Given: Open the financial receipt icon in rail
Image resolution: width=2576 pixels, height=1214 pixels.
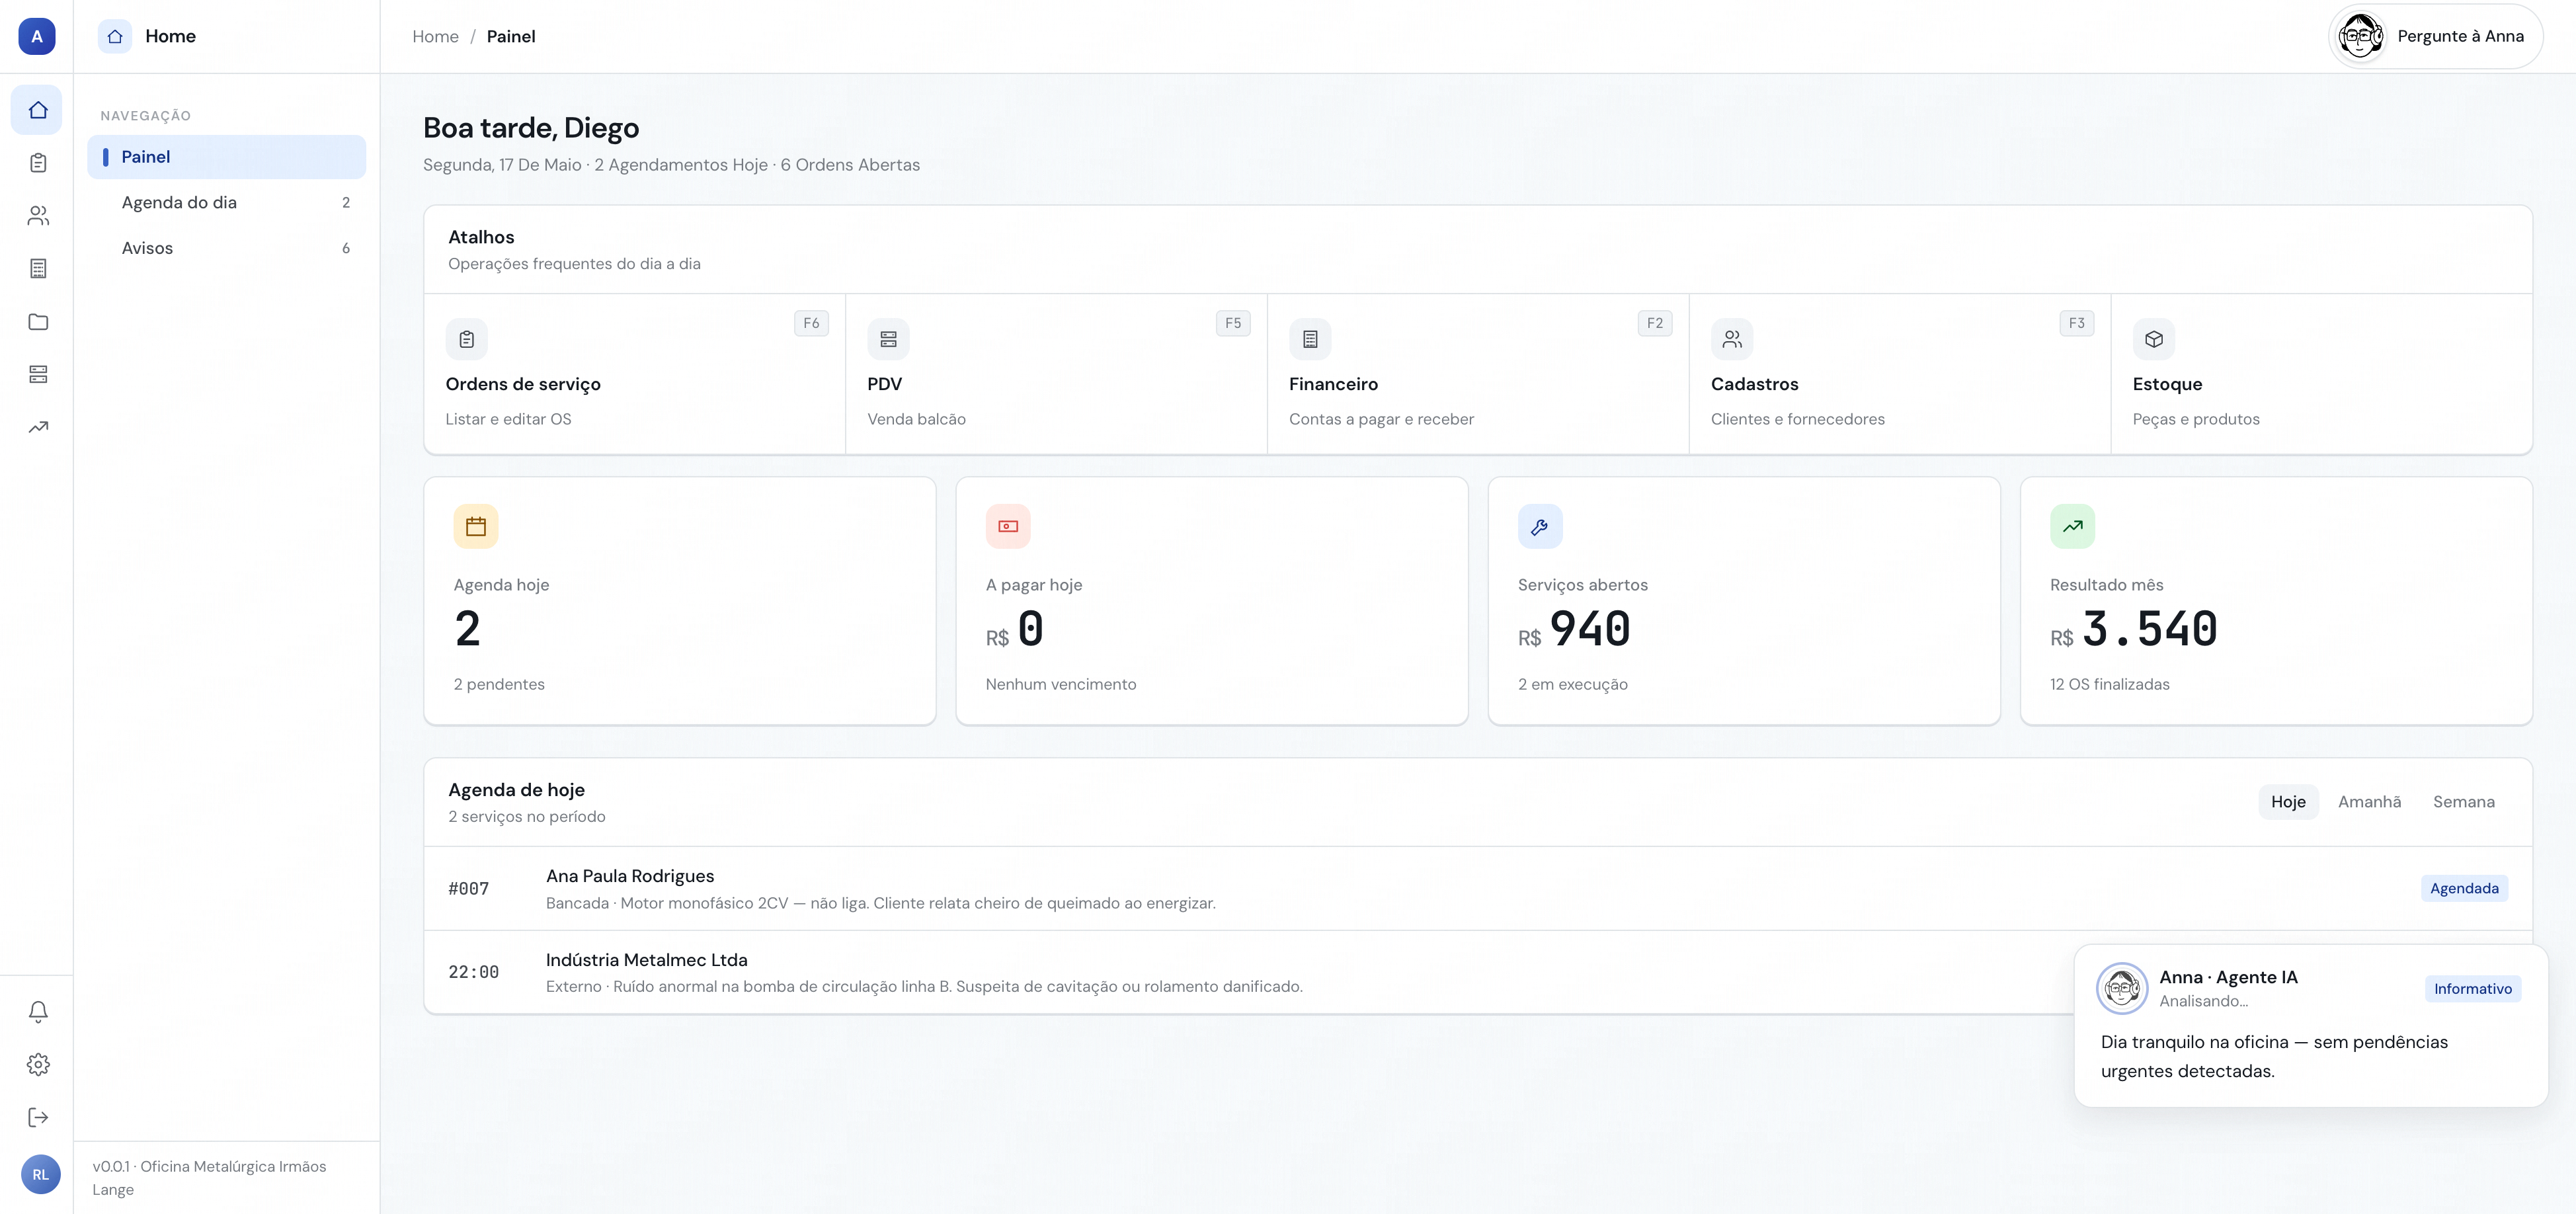Looking at the screenshot, I should point(38,269).
